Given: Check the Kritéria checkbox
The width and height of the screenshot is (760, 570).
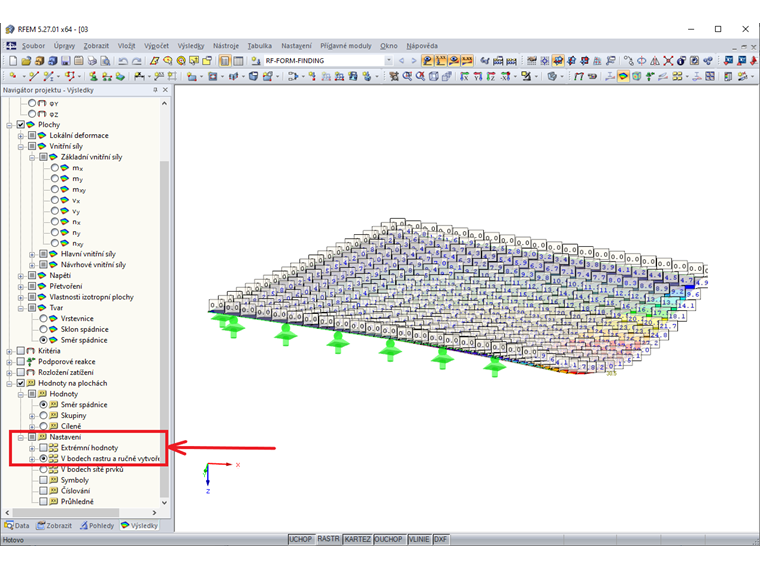Looking at the screenshot, I should pyautogui.click(x=21, y=350).
